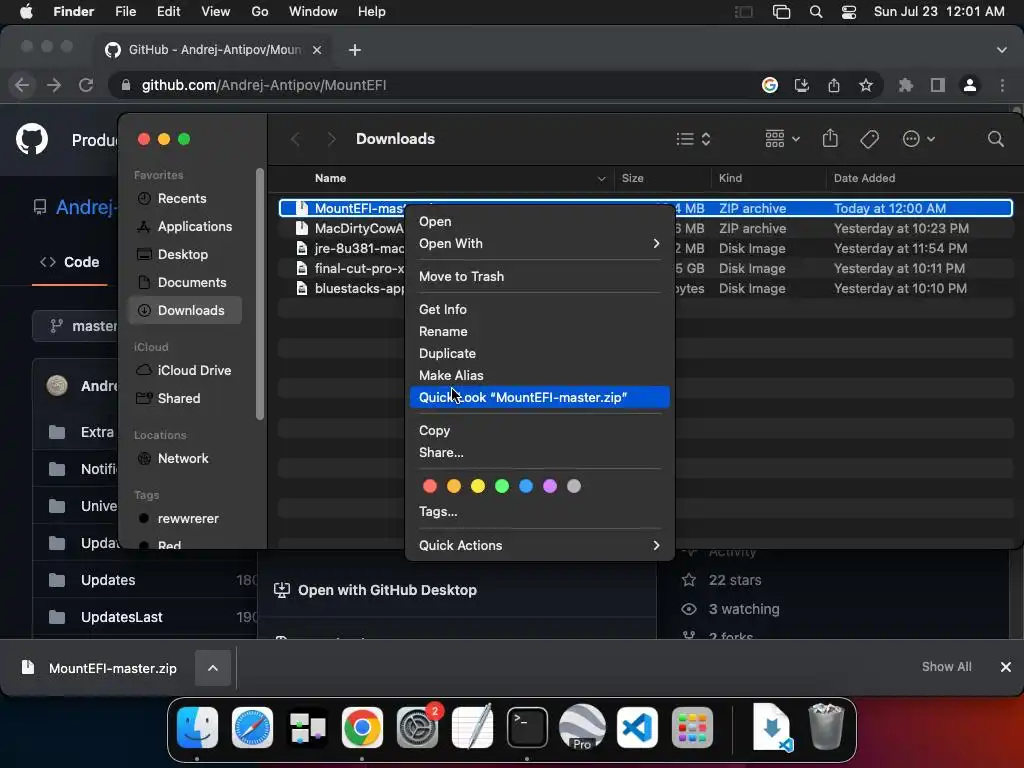Viewport: 1024px width, 768px height.
Task: Open TextEdit in the Dock
Action: [472, 727]
